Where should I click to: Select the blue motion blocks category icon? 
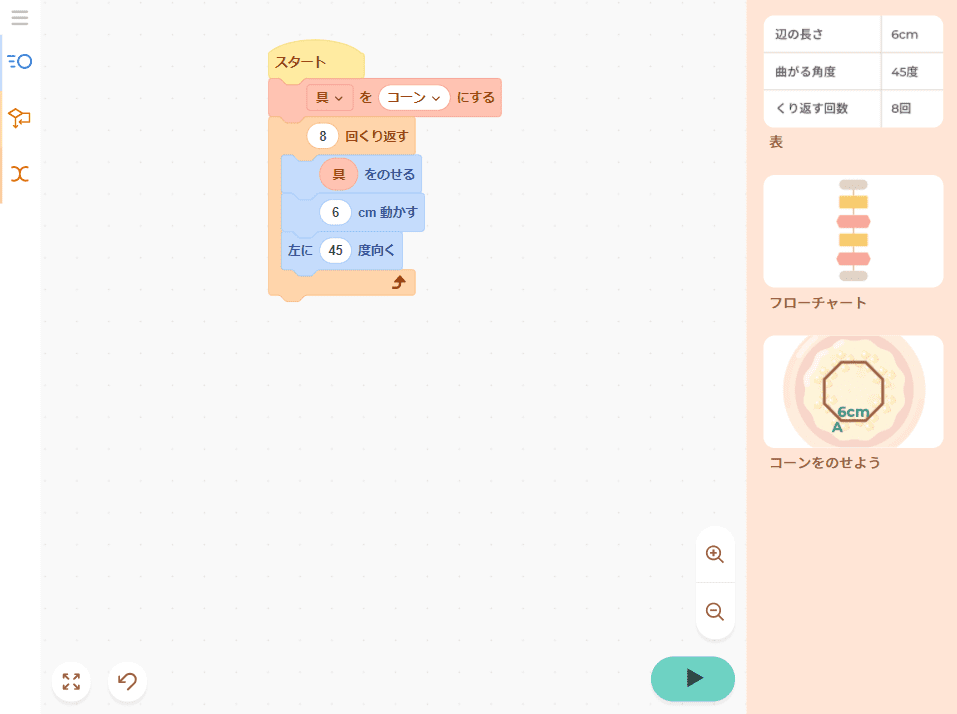coord(20,62)
